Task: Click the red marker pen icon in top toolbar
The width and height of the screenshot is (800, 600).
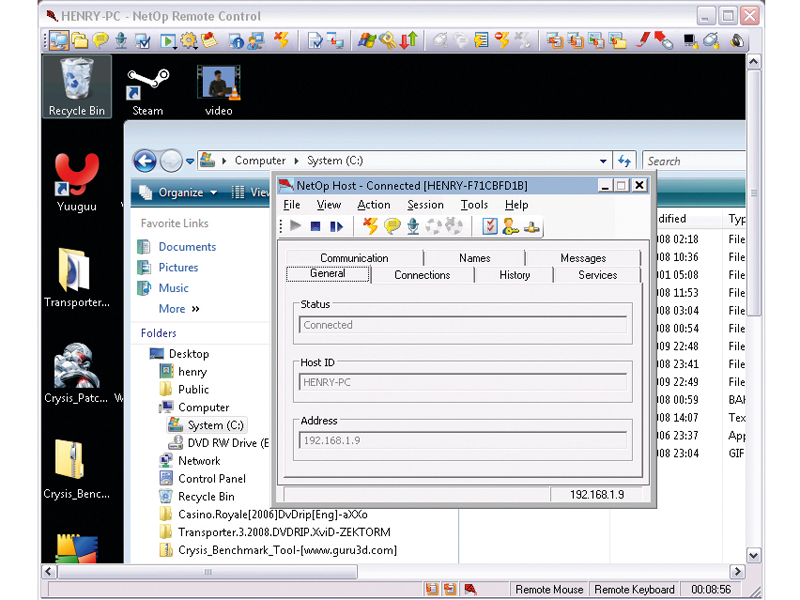Action: tap(643, 40)
